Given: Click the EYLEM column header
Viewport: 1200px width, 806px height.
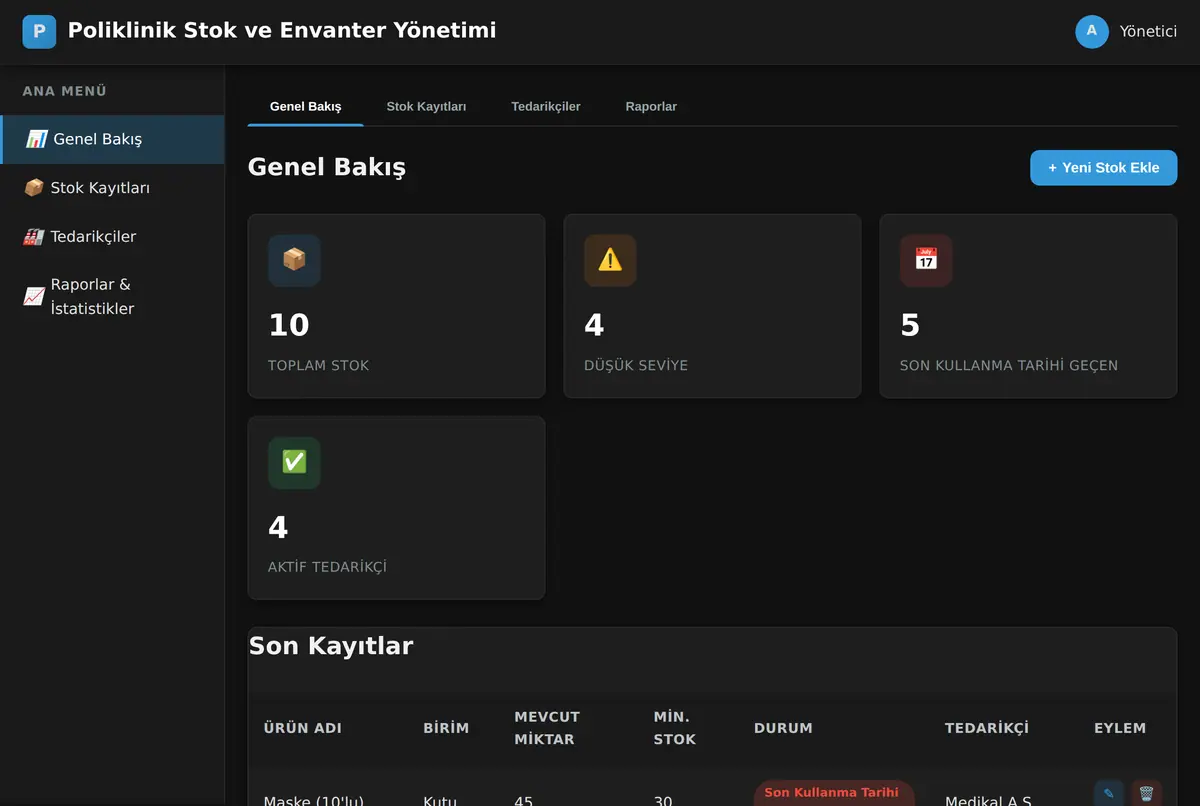Looking at the screenshot, I should [1120, 728].
